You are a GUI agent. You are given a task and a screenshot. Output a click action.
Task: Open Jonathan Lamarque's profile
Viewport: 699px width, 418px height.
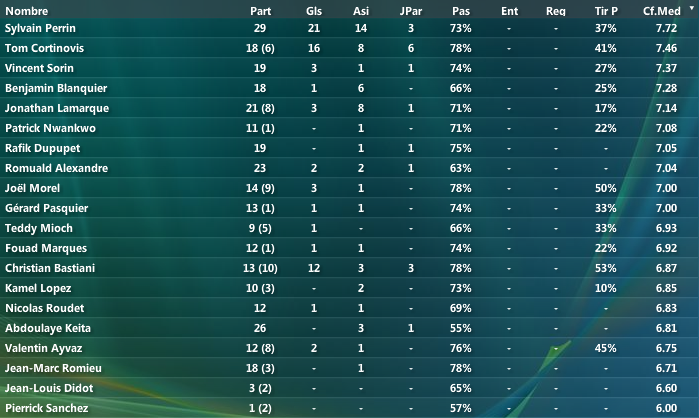click(57, 108)
